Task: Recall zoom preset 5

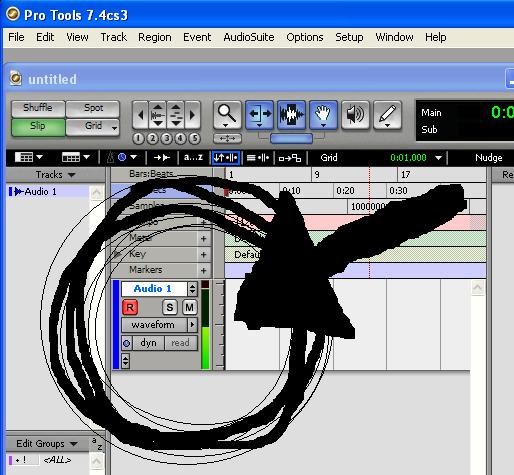Action: click(194, 138)
